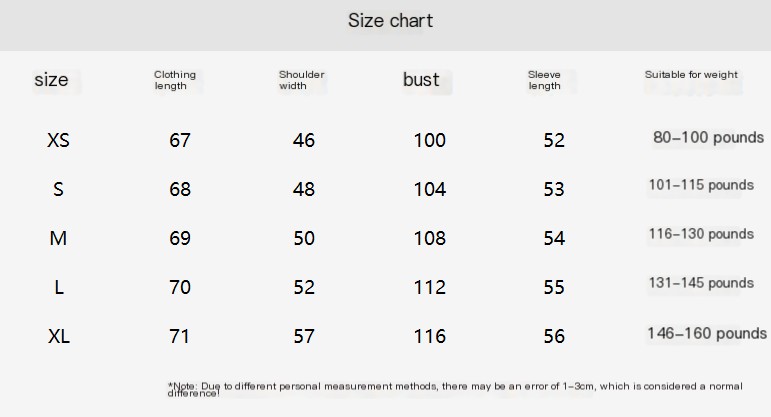The height and width of the screenshot is (417, 771).
Task: Click the Sleeve length column header
Action: [545, 80]
